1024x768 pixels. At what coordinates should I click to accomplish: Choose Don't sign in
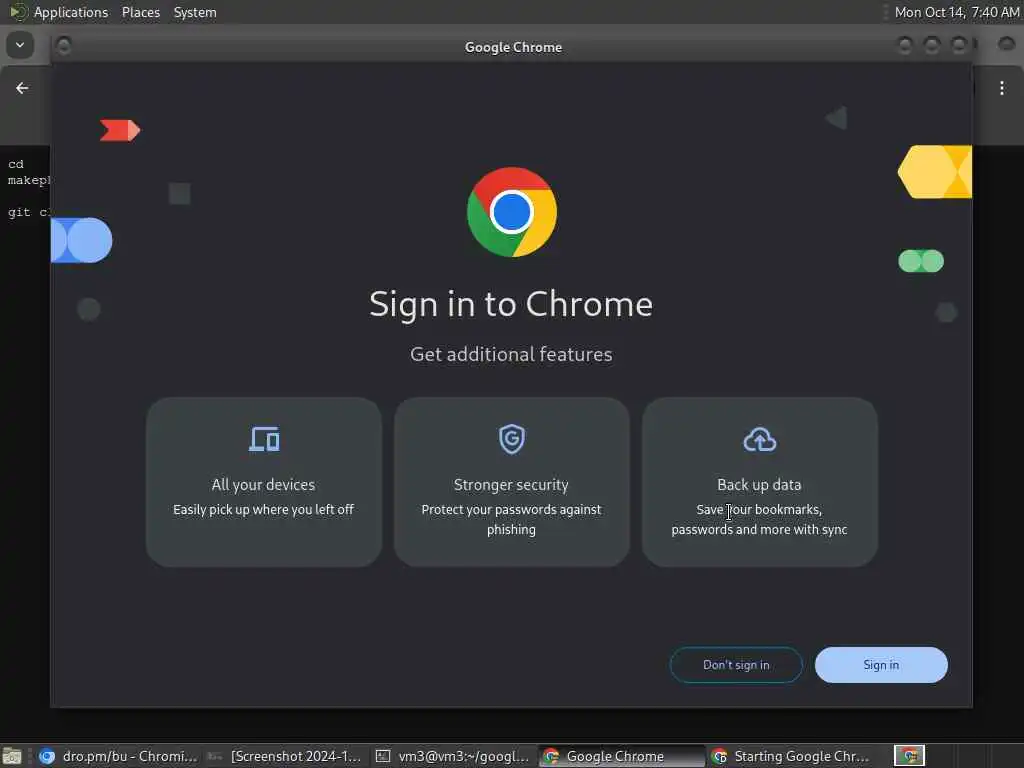(736, 665)
